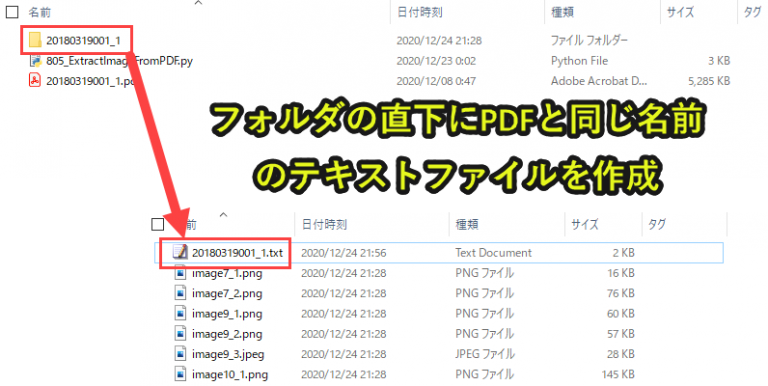Viewport: 768px width, 386px height.
Task: Select file name image10_1.png
Action: coord(230,375)
